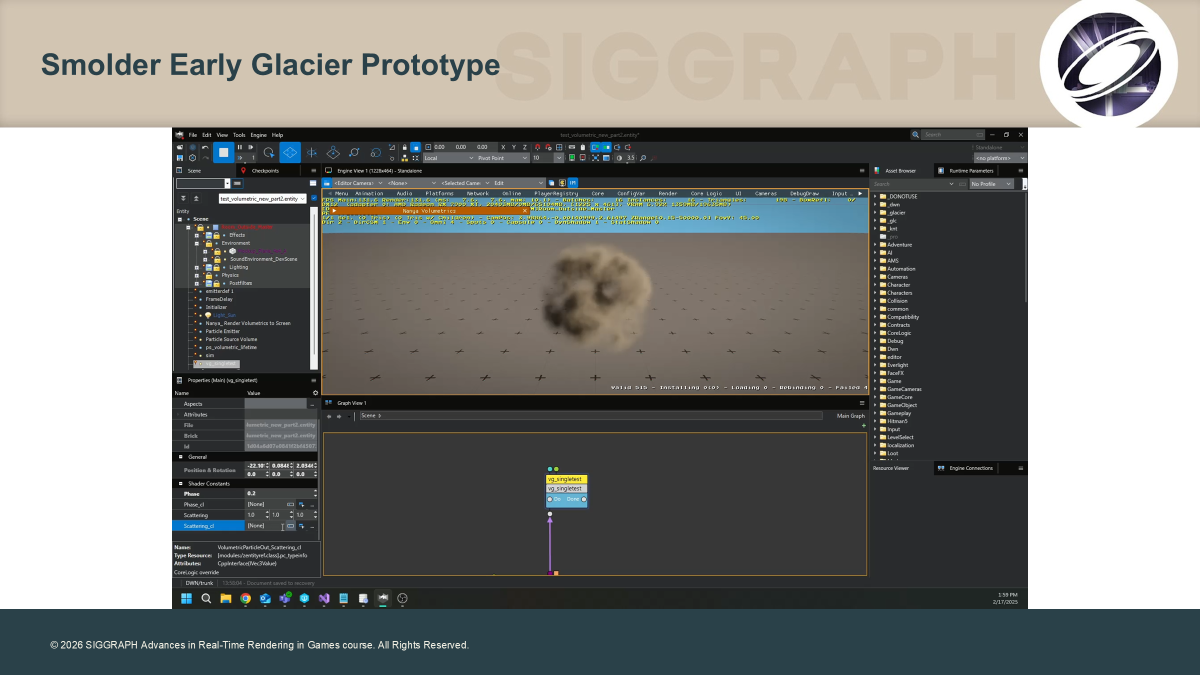Viewport: 1200px width, 675px height.
Task: Toggle lock on Physics row
Action: click(209, 275)
